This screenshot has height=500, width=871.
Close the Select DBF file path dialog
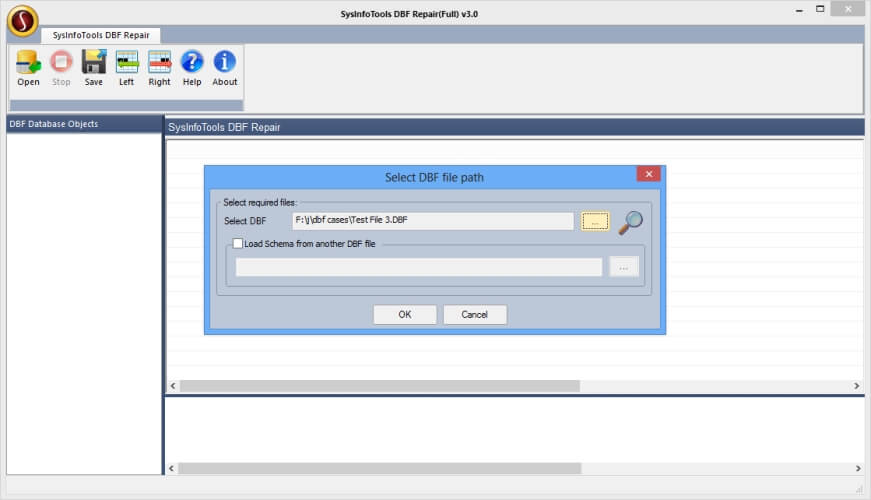[x=648, y=174]
